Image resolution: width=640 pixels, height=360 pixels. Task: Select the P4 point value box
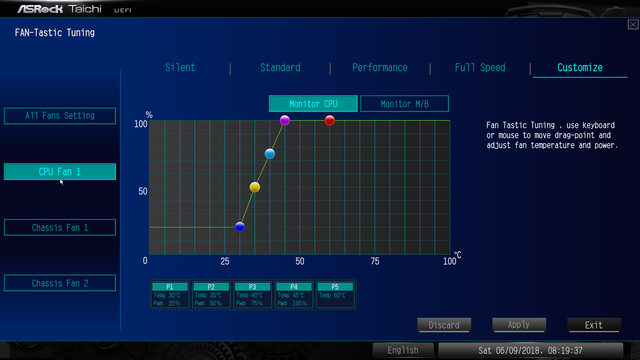click(x=293, y=295)
